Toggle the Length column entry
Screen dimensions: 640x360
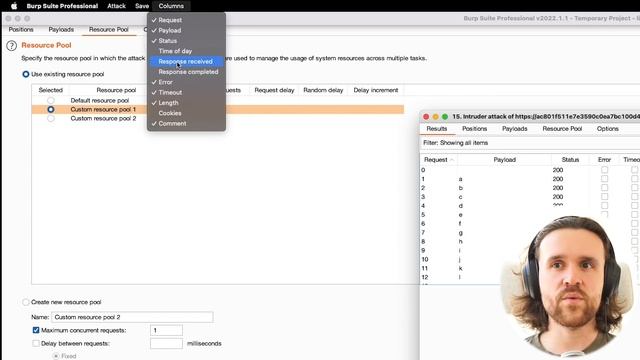(186, 103)
